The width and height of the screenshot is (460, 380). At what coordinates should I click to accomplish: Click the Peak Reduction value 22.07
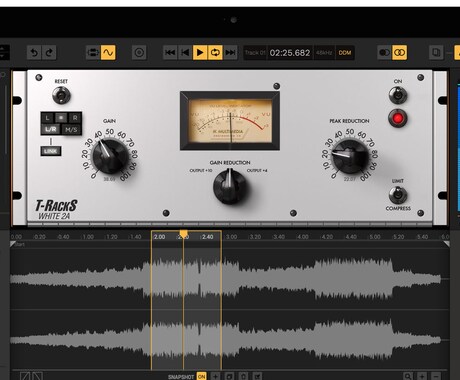350,179
